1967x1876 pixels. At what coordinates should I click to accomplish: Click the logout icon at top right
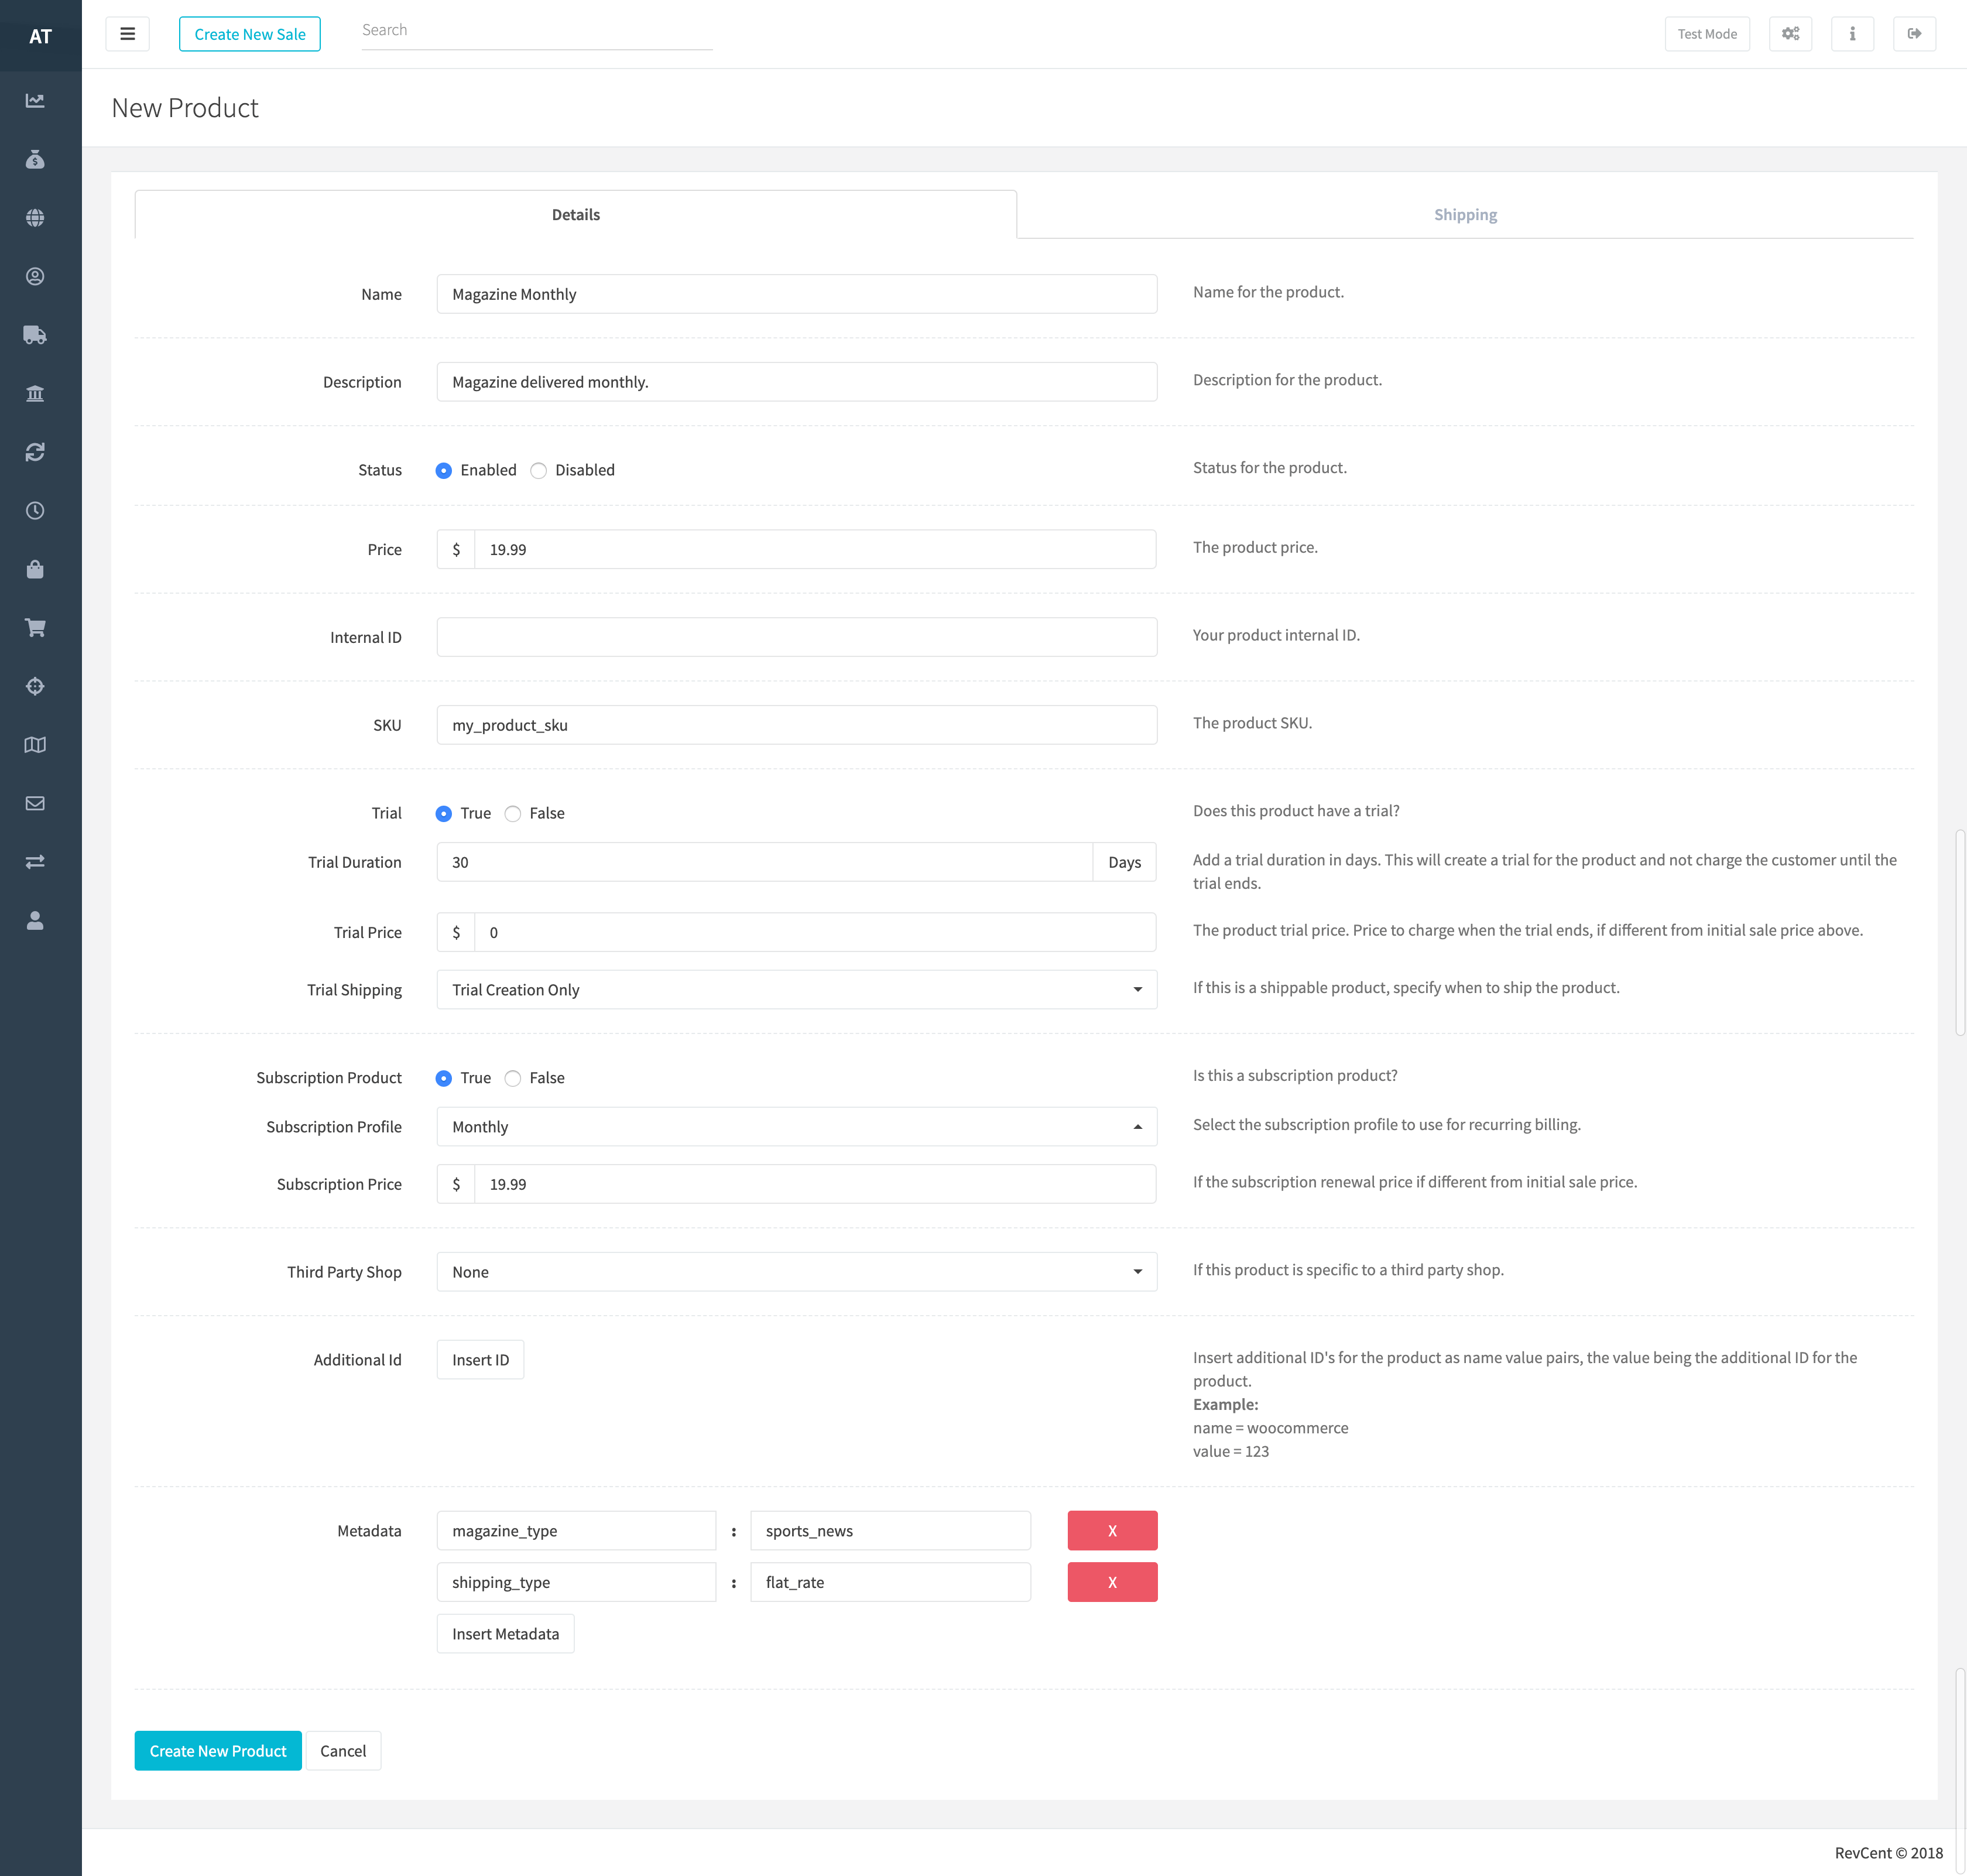[1914, 34]
